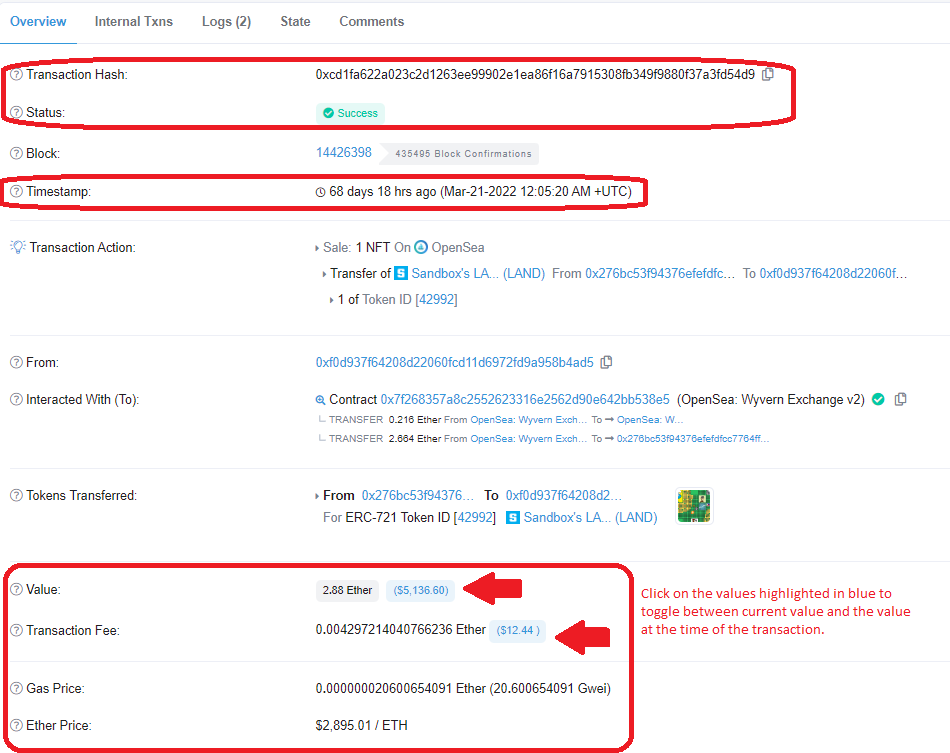Open block 14426398 link
The width and height of the screenshot is (950, 753).
[344, 153]
